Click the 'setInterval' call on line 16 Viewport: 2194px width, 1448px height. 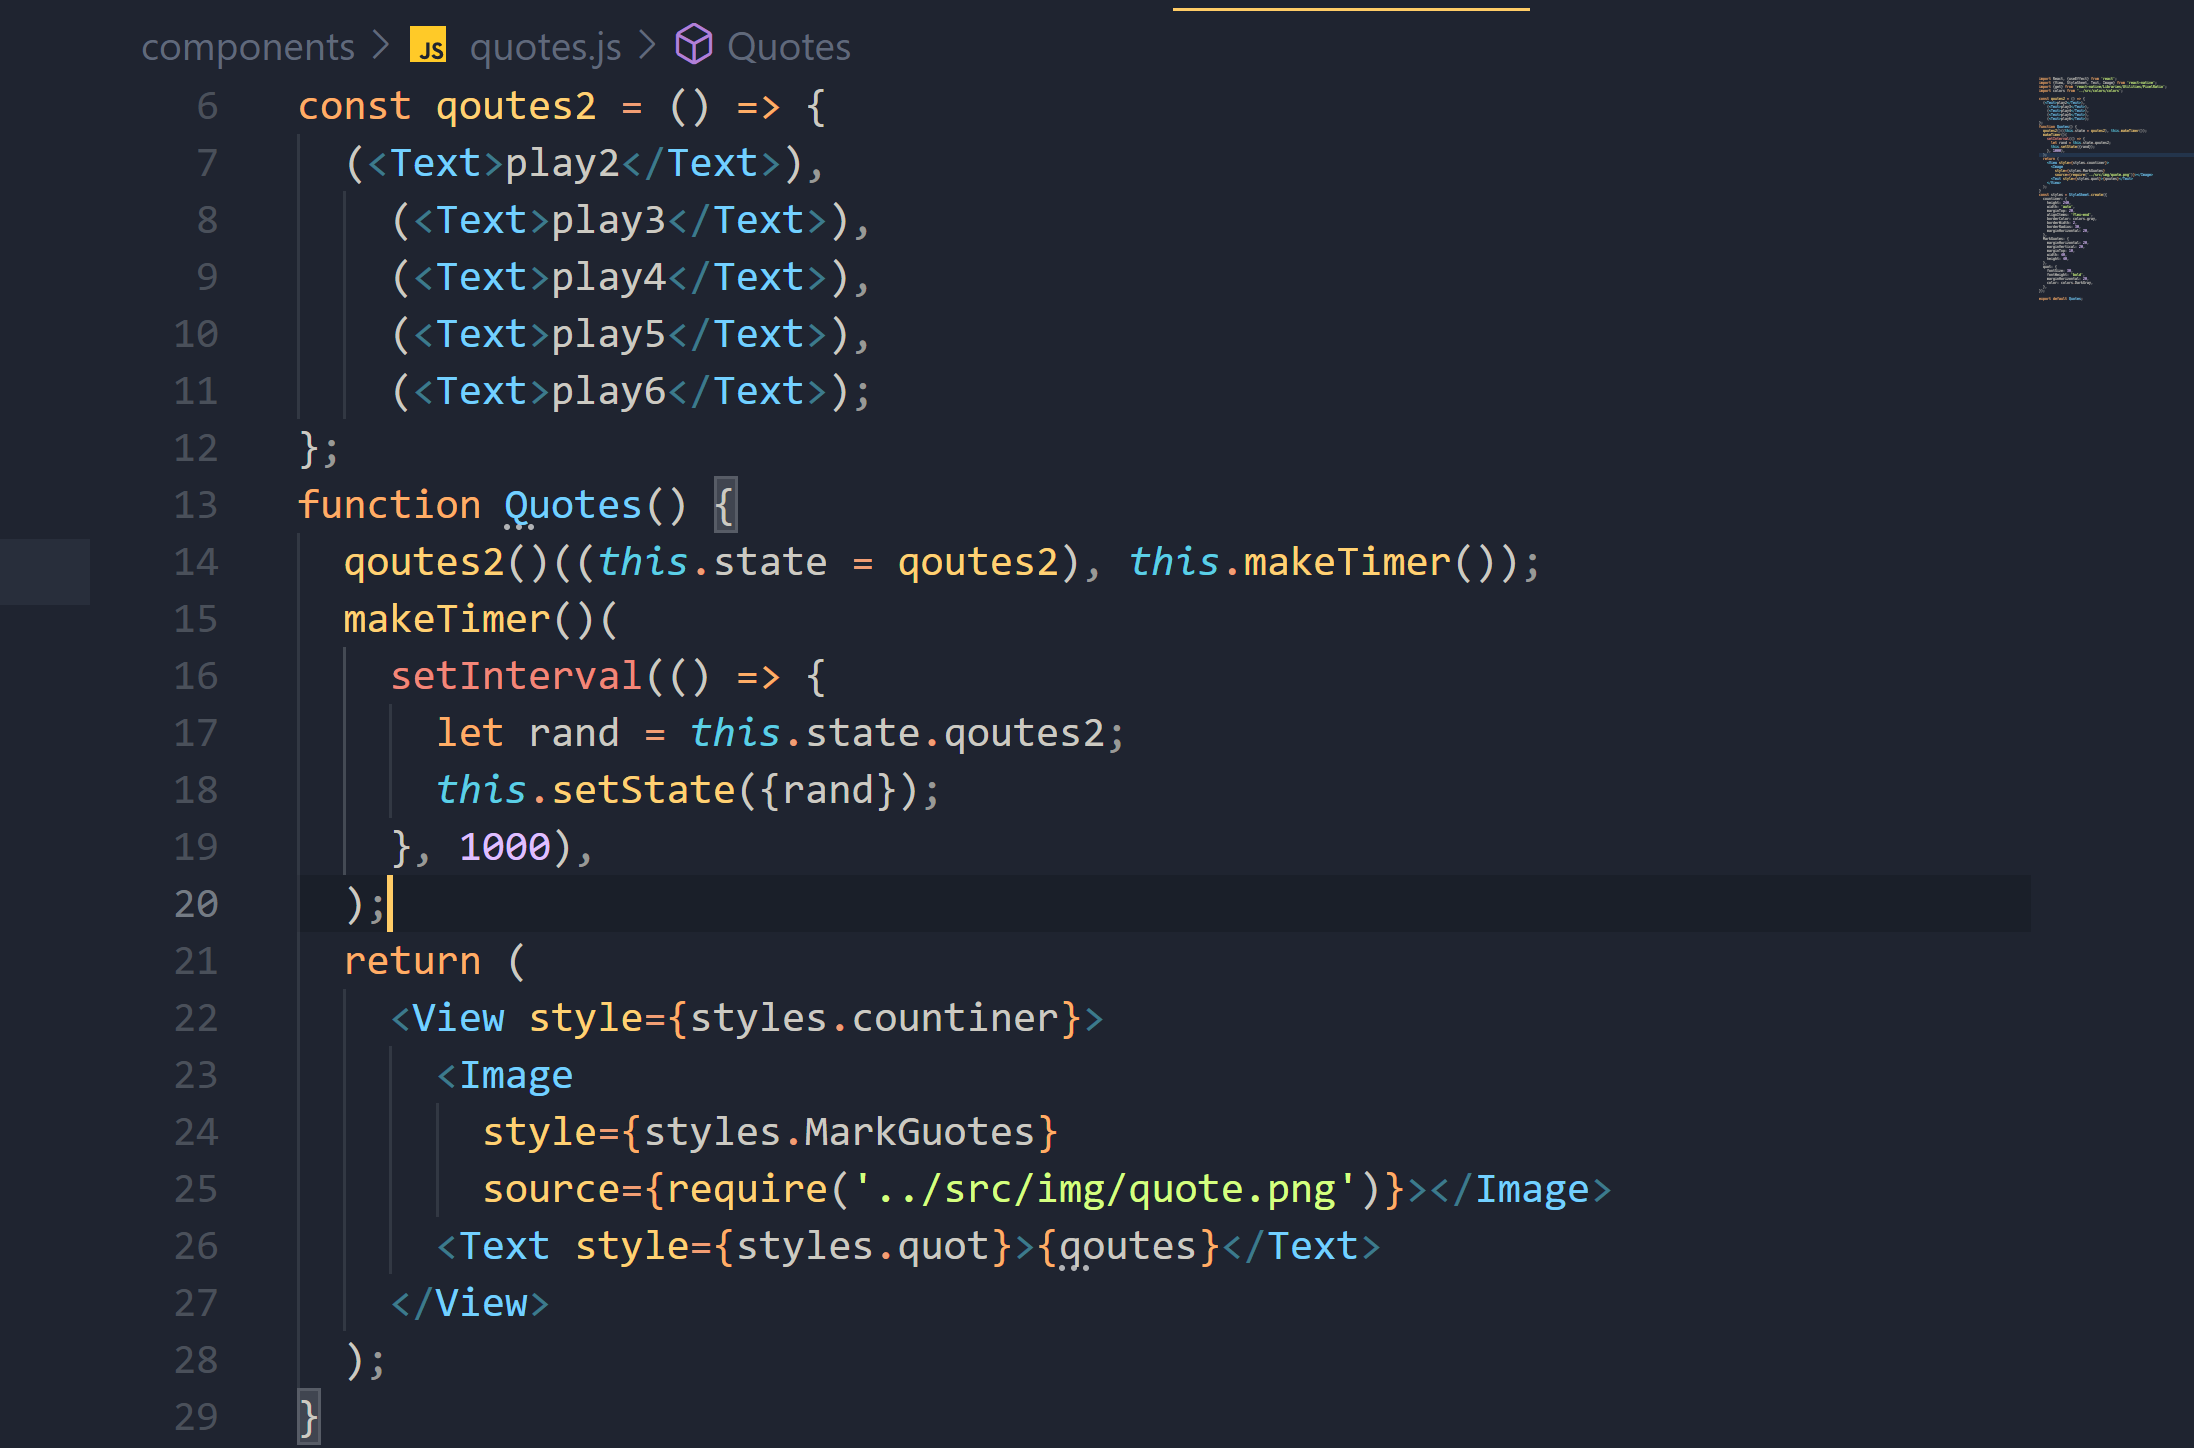click(x=516, y=676)
